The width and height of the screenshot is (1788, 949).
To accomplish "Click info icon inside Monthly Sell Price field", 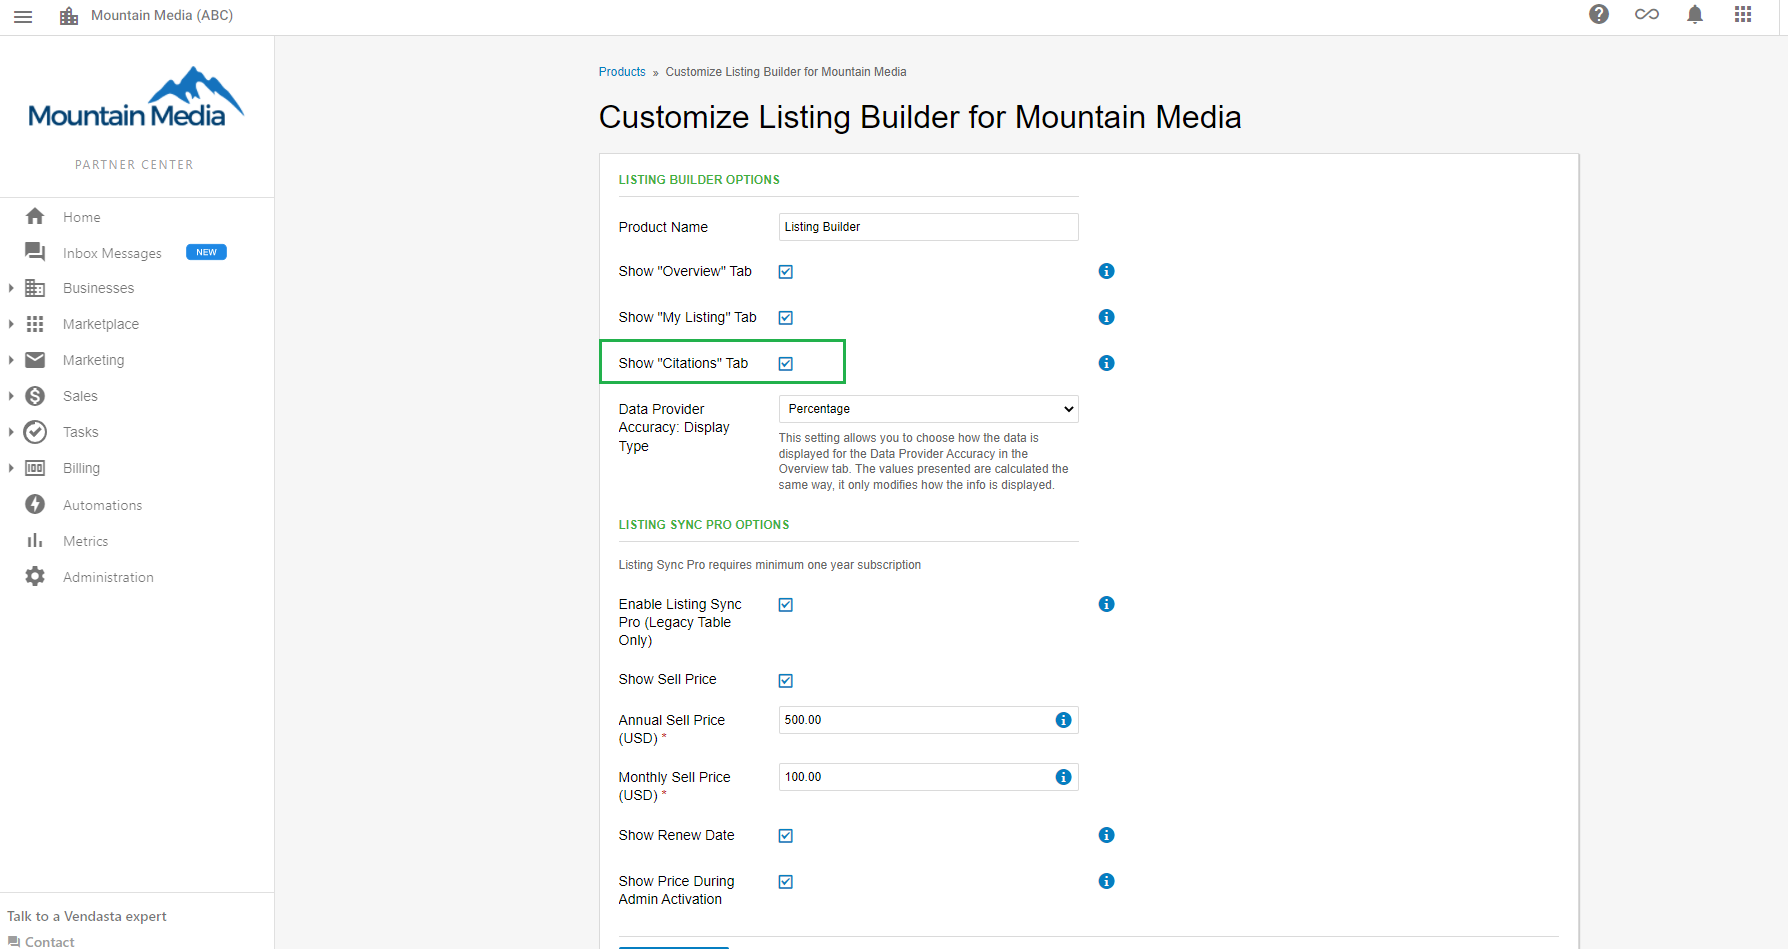I will click(1063, 777).
